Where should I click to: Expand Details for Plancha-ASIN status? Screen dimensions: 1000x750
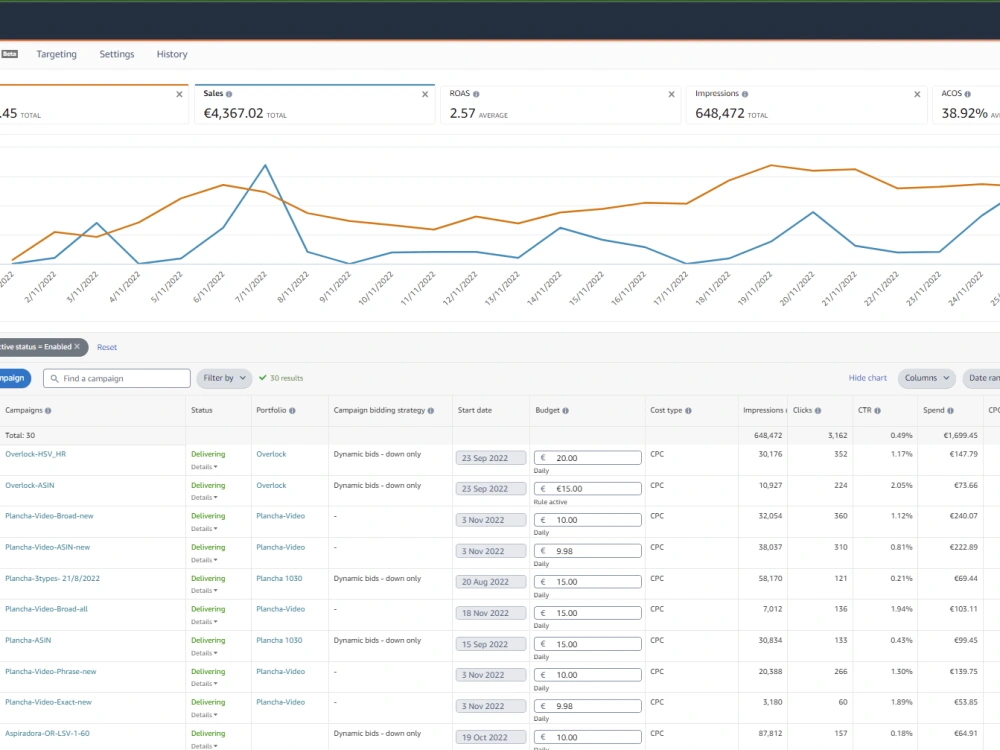[204, 653]
